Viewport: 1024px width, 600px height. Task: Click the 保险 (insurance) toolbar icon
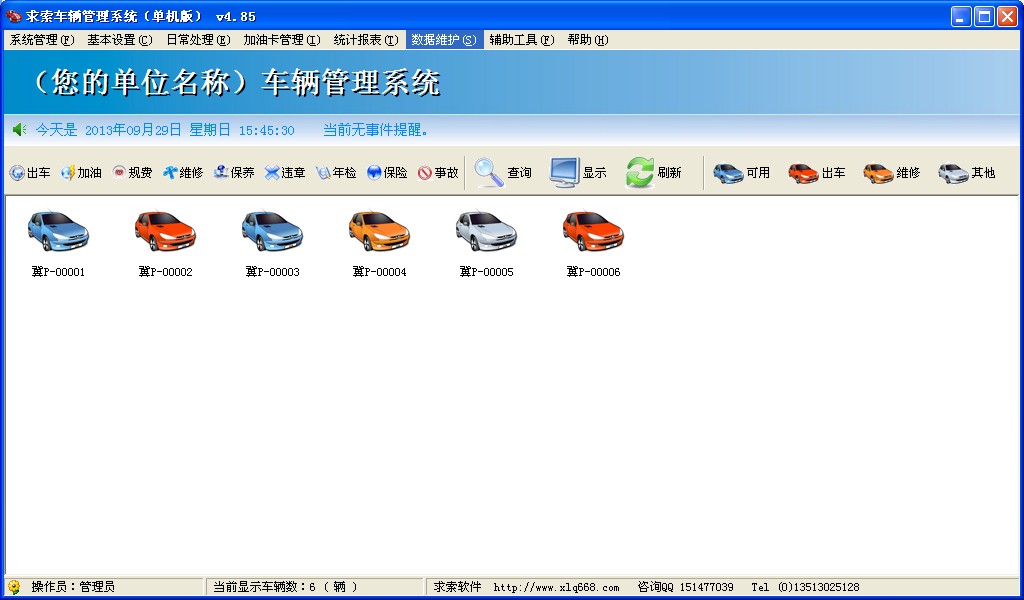pyautogui.click(x=386, y=171)
